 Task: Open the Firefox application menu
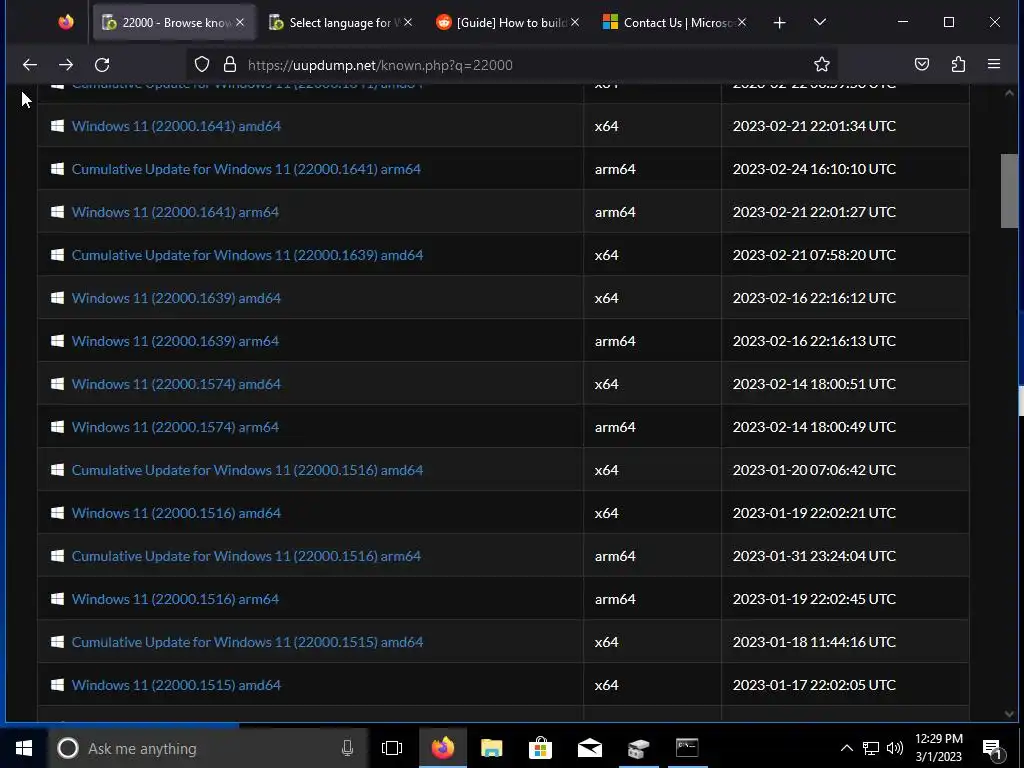point(994,64)
